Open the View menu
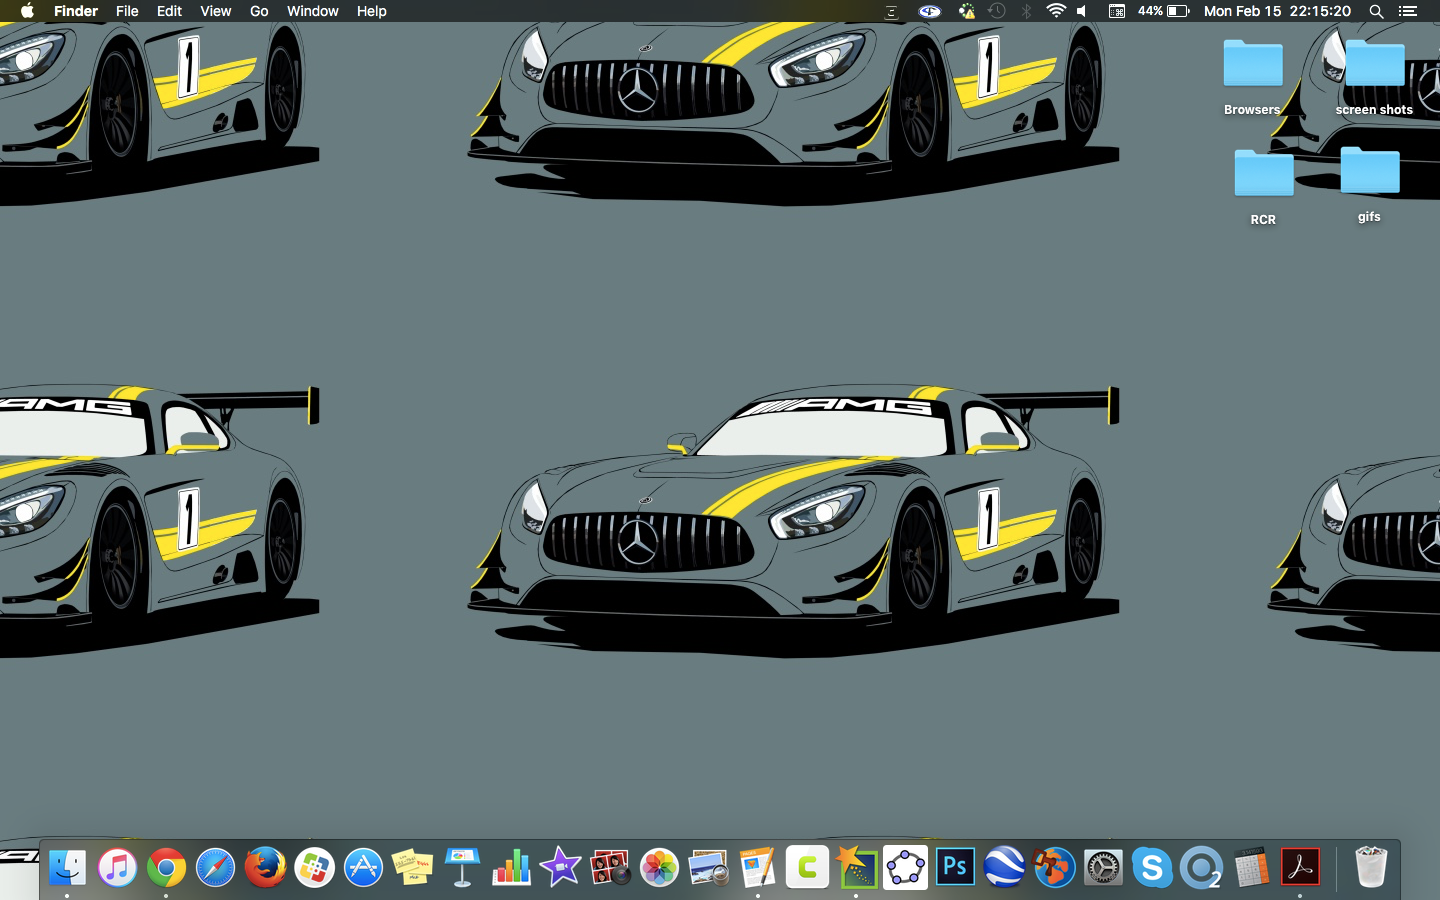Viewport: 1440px width, 900px height. click(215, 11)
